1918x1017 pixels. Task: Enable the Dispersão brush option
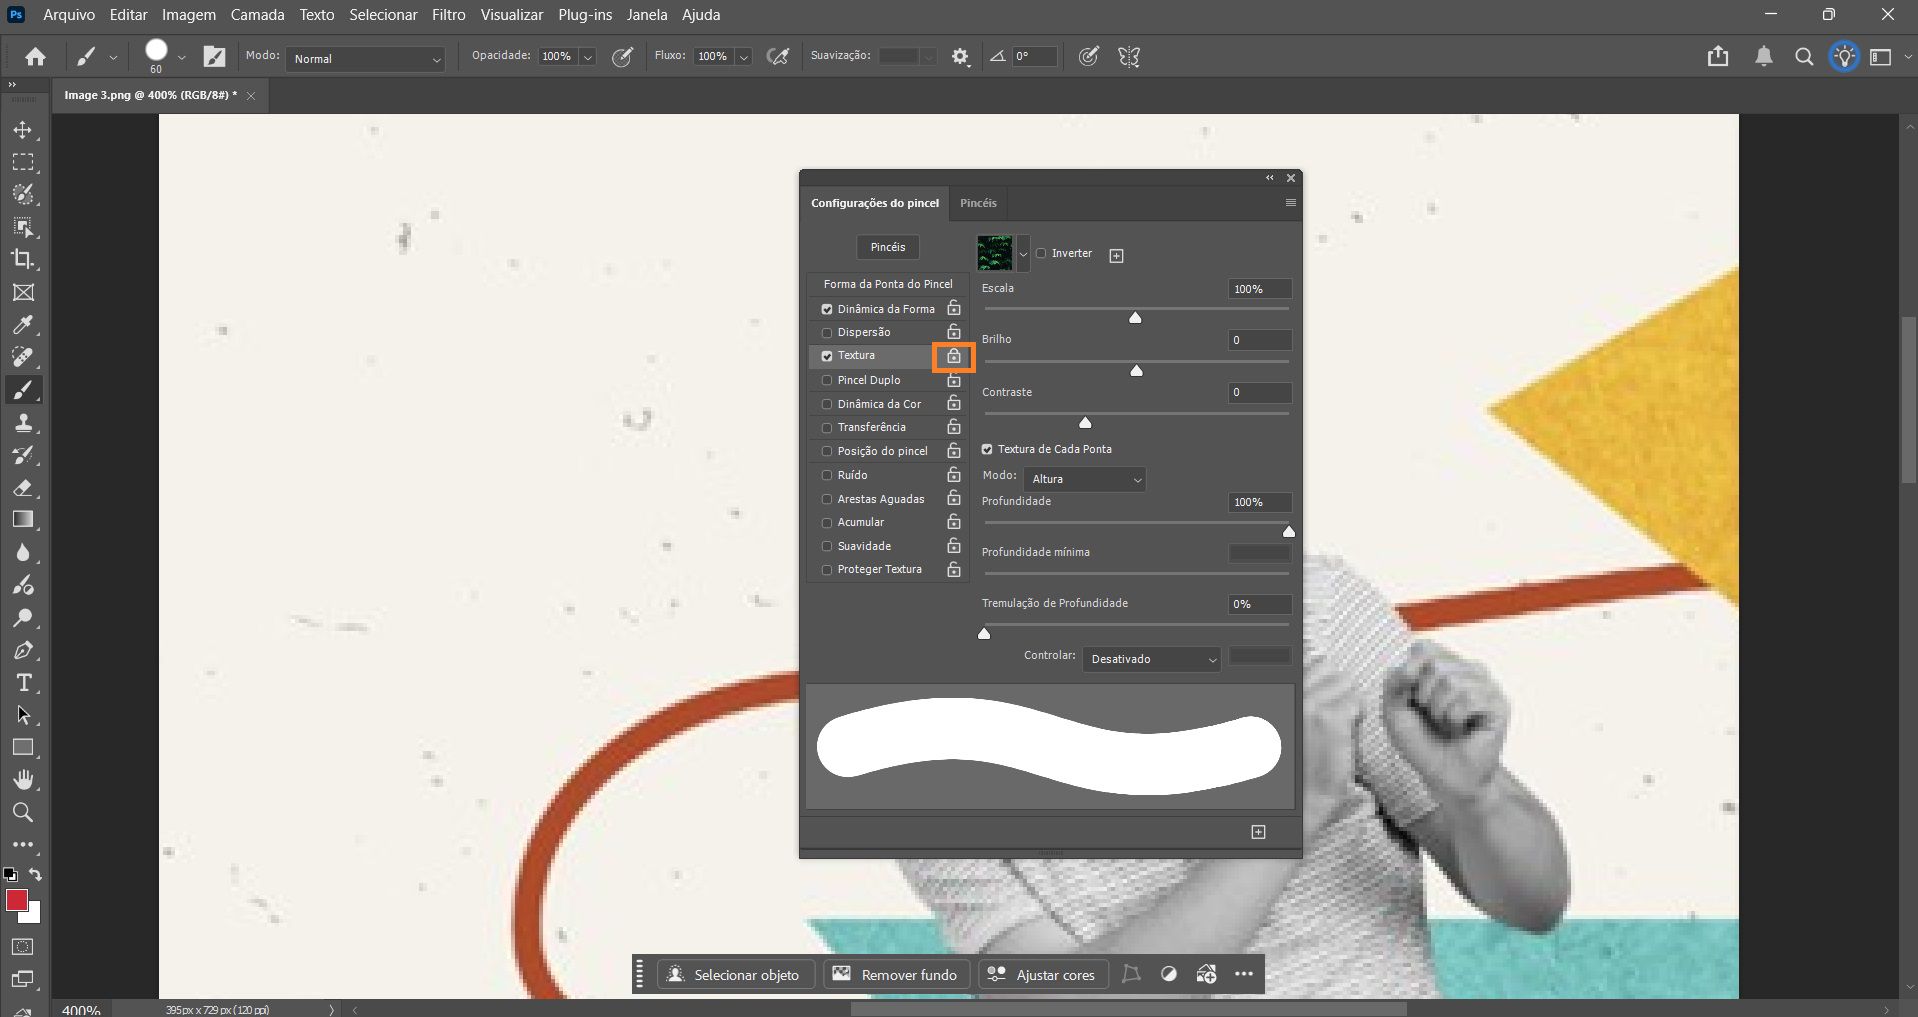[x=827, y=332]
